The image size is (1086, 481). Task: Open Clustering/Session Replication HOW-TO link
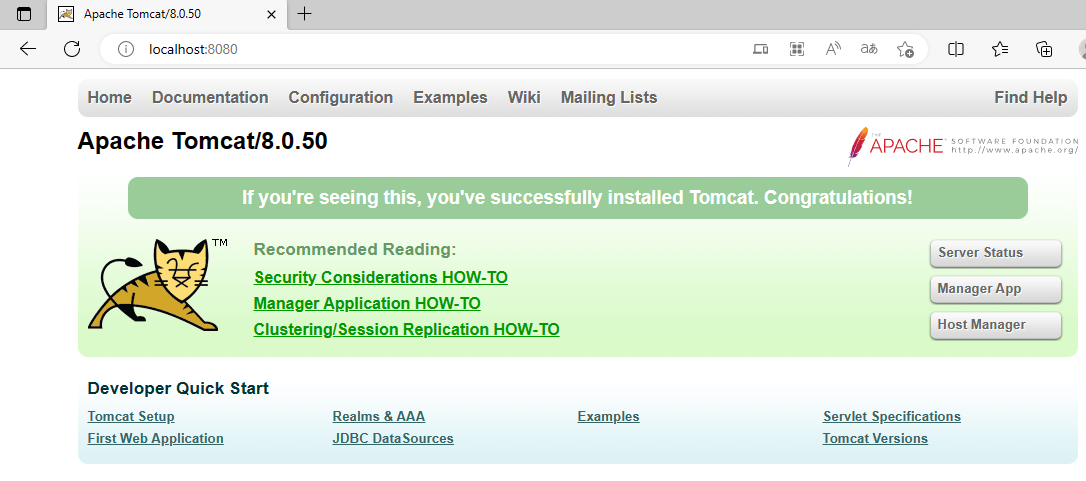pyautogui.click(x=407, y=329)
